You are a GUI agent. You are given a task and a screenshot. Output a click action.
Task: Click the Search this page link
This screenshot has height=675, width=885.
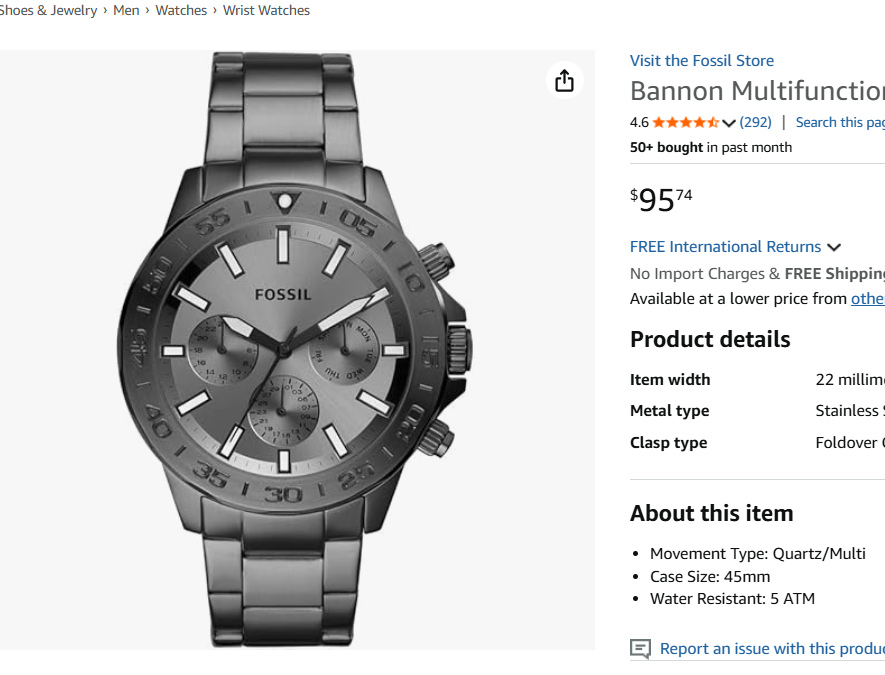[x=839, y=123]
